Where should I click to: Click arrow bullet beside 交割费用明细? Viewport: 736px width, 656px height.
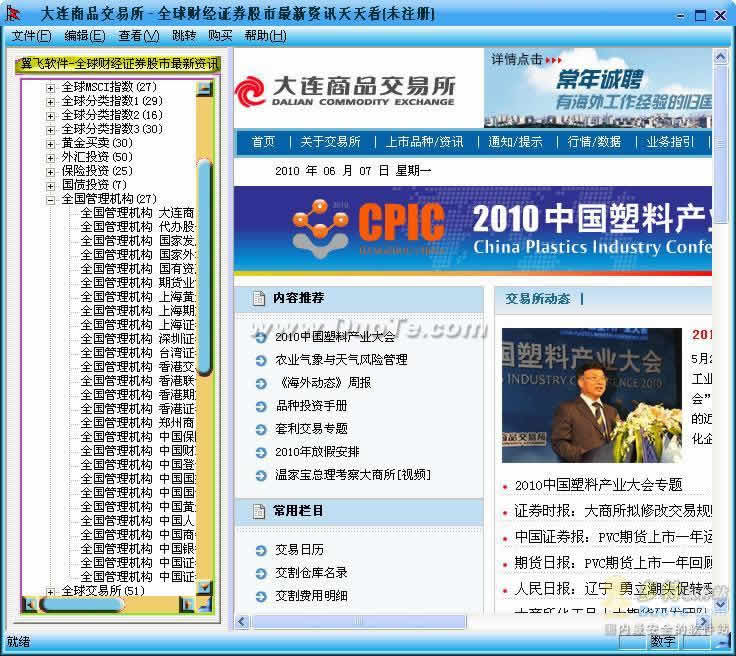coord(261,596)
